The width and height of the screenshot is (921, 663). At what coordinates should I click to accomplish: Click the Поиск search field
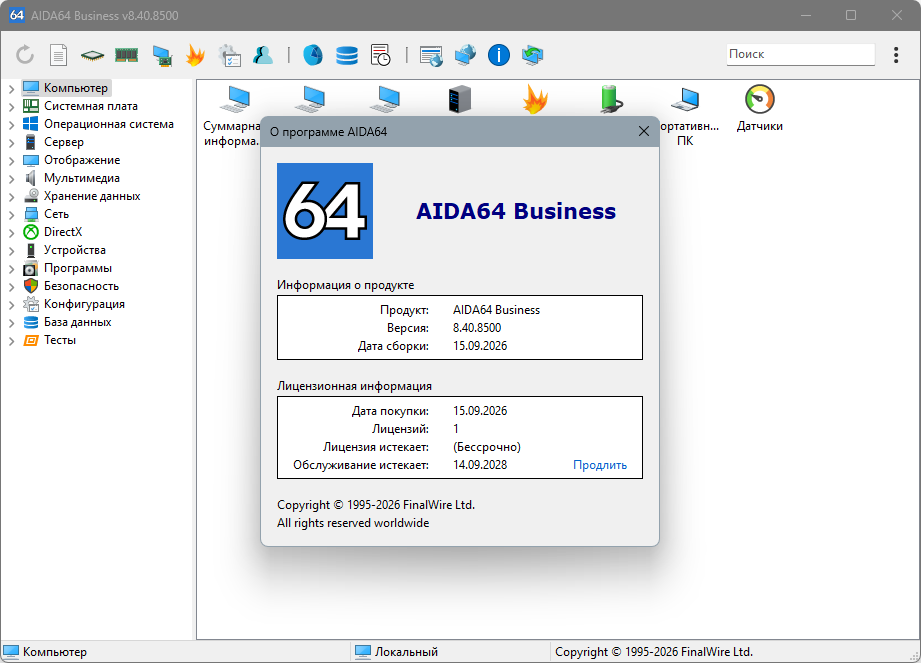801,54
